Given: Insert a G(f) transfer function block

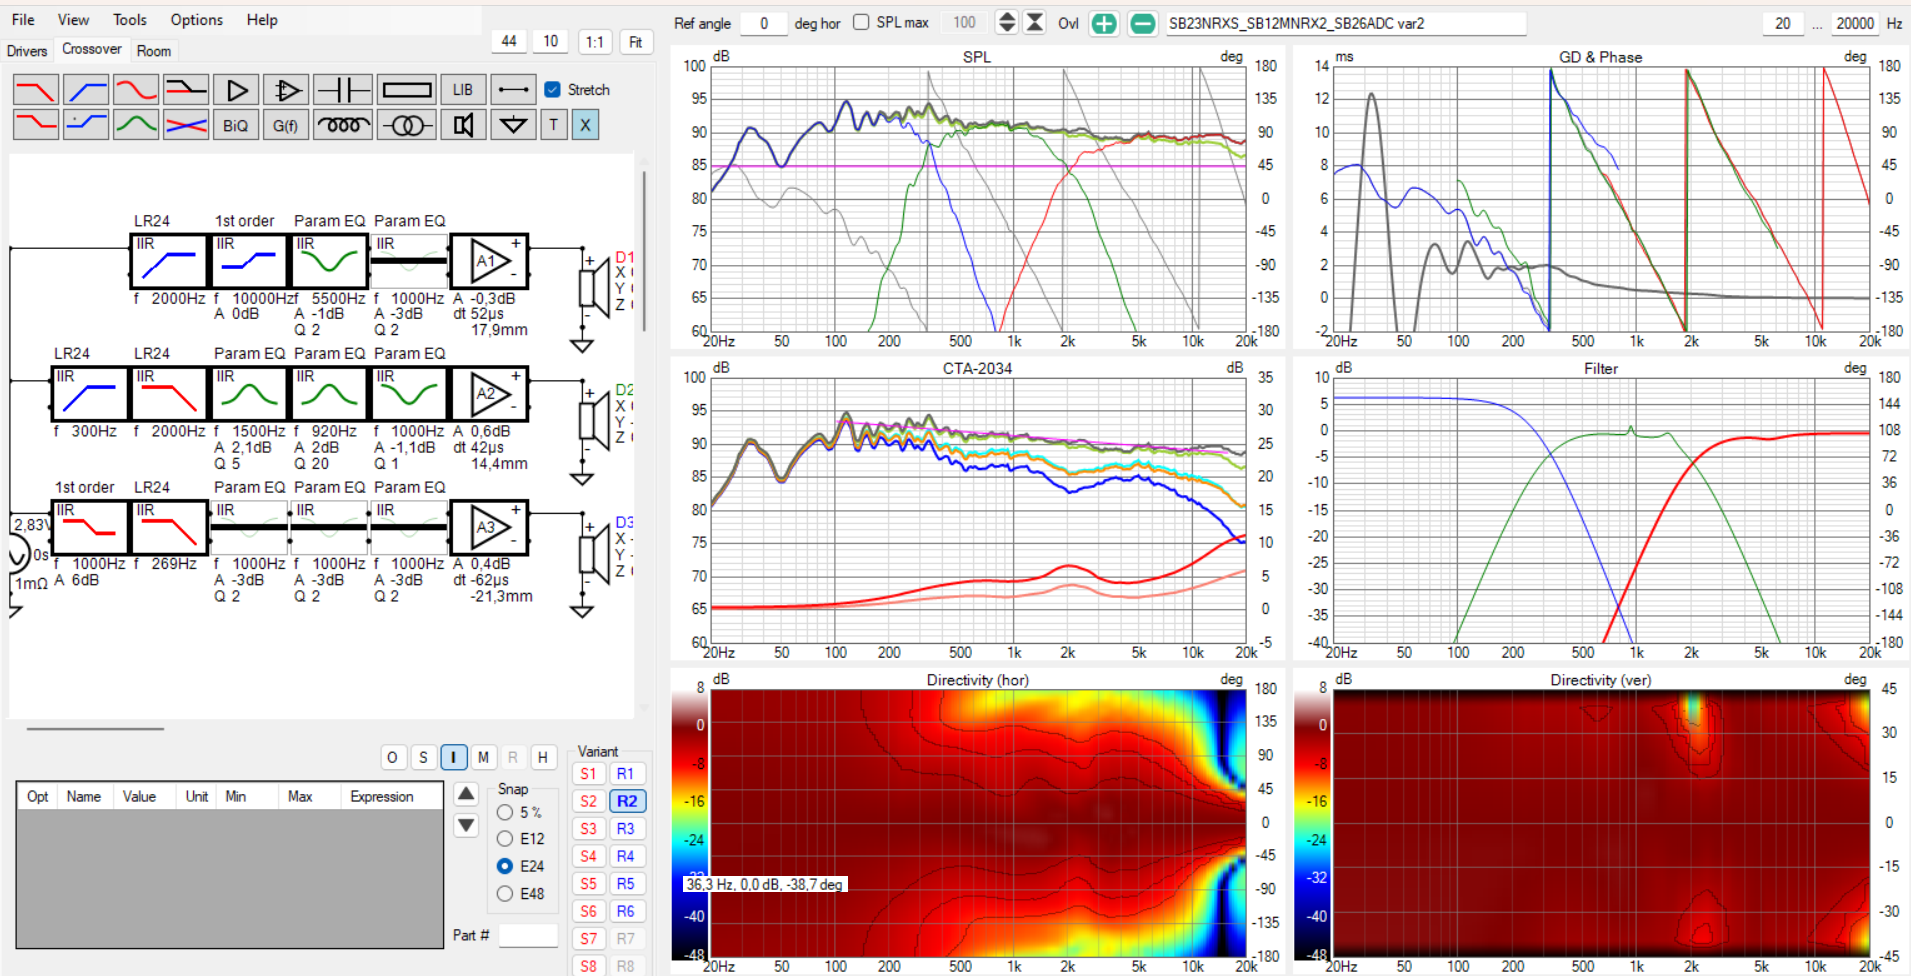Looking at the screenshot, I should point(286,125).
